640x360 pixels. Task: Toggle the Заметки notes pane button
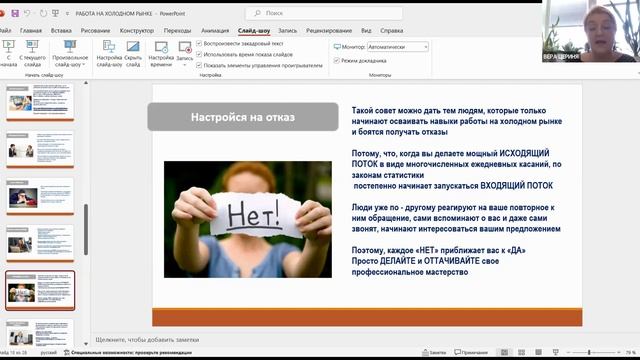coord(434,352)
